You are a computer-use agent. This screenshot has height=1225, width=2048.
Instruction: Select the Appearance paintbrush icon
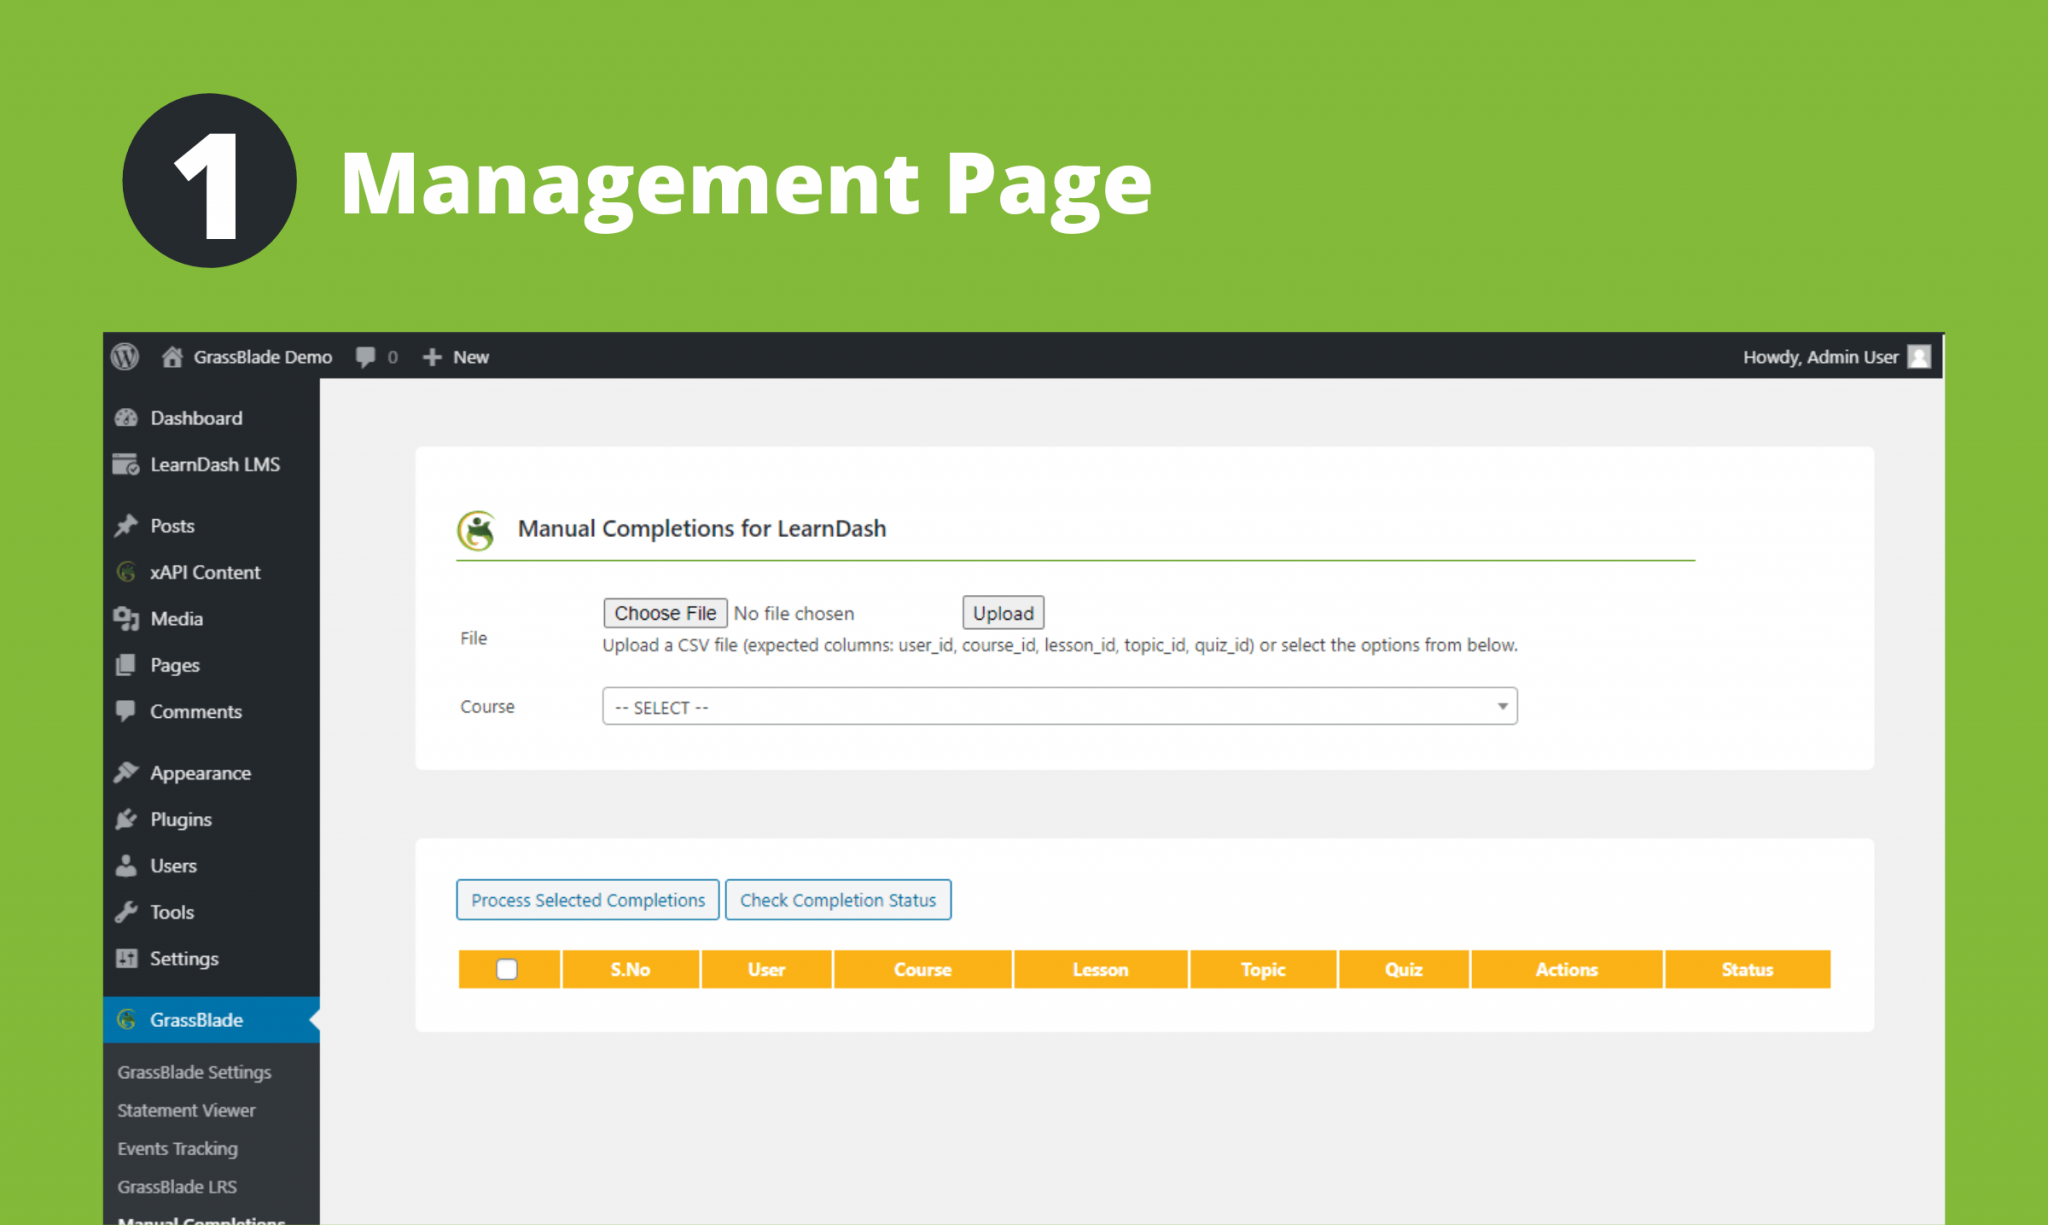(x=127, y=771)
